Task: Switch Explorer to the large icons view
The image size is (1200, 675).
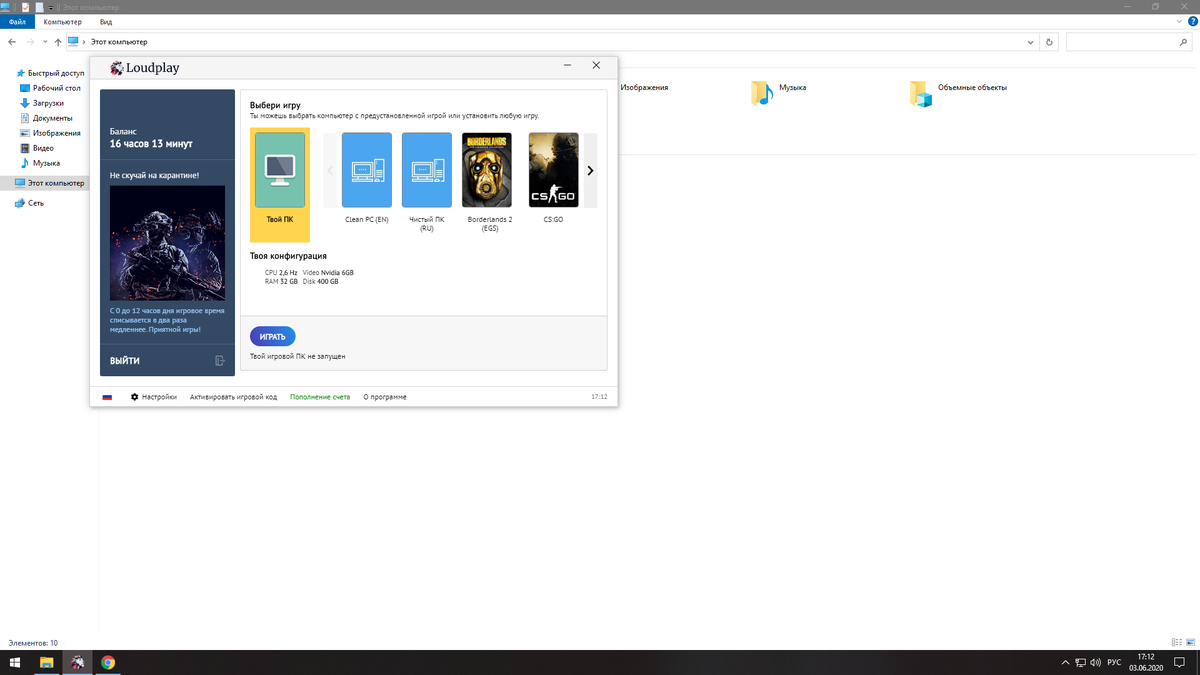Action: [x=1190, y=642]
